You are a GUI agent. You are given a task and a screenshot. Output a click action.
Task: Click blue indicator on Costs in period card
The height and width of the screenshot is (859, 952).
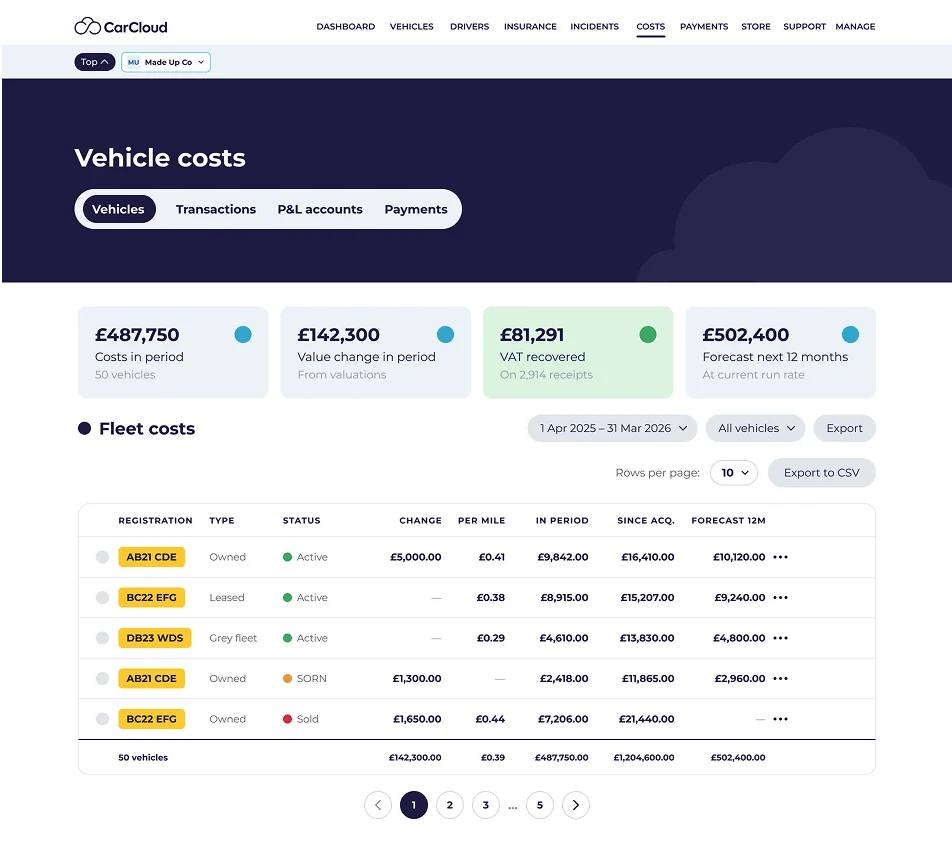tap(243, 334)
